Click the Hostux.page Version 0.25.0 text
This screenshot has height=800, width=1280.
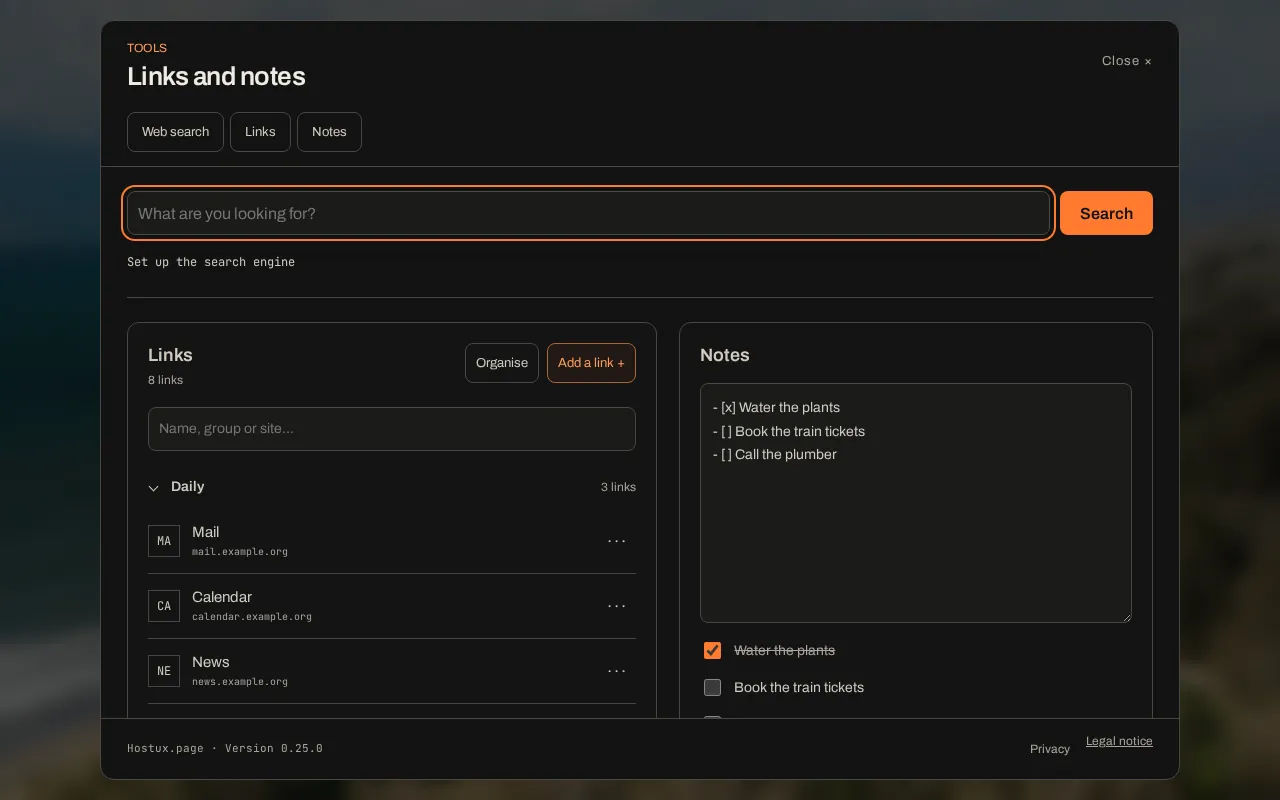tap(225, 748)
